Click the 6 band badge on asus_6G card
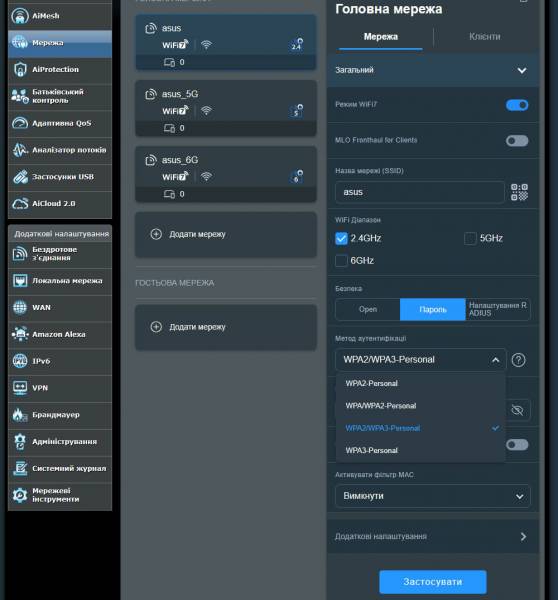The height and width of the screenshot is (600, 558). (297, 176)
